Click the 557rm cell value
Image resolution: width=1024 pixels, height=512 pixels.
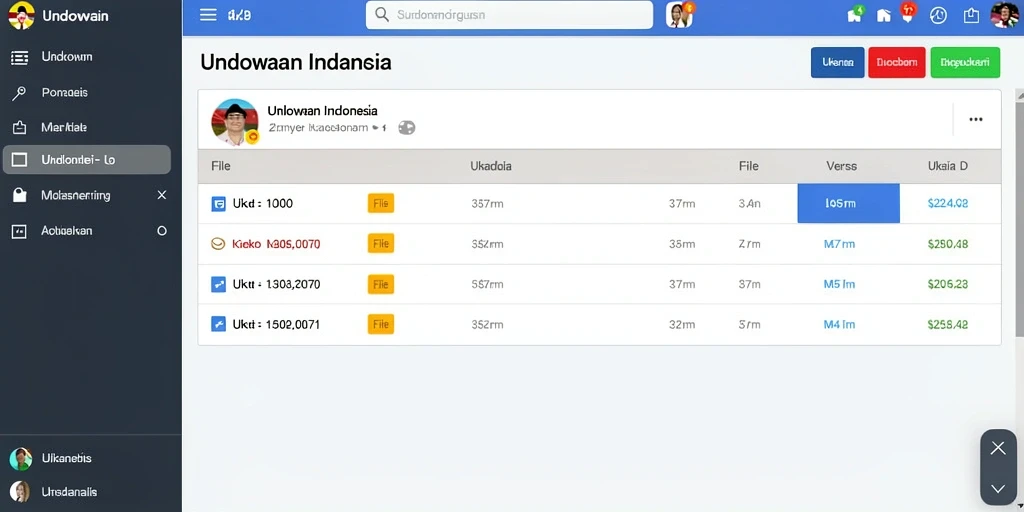coord(487,284)
